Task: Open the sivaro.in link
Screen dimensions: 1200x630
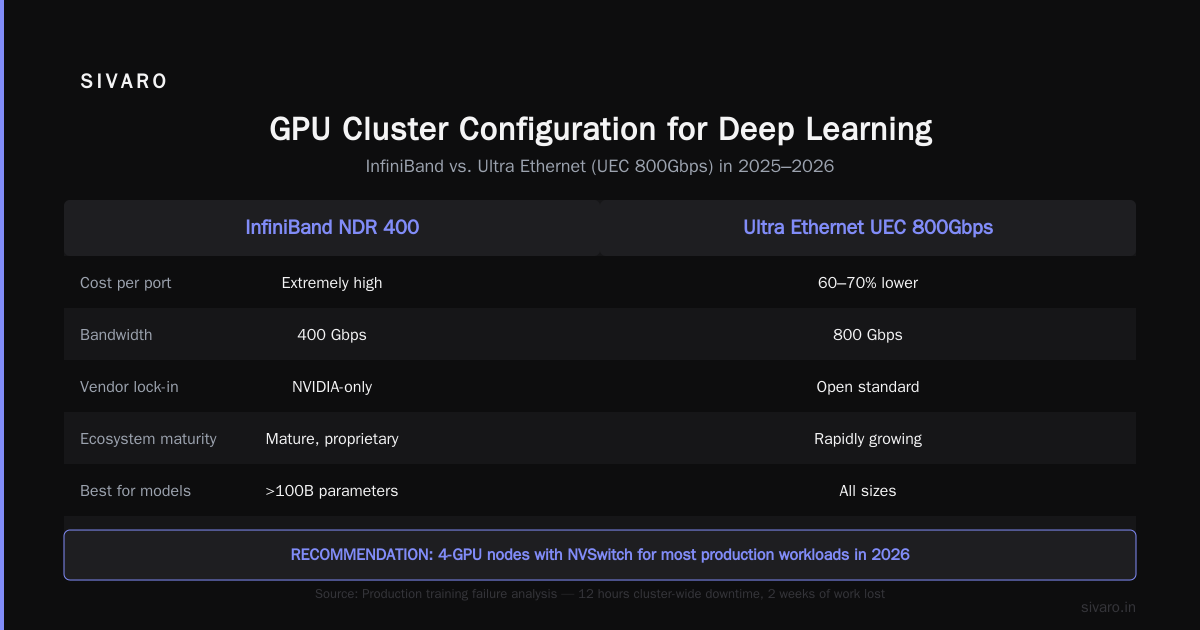Action: tap(1109, 607)
